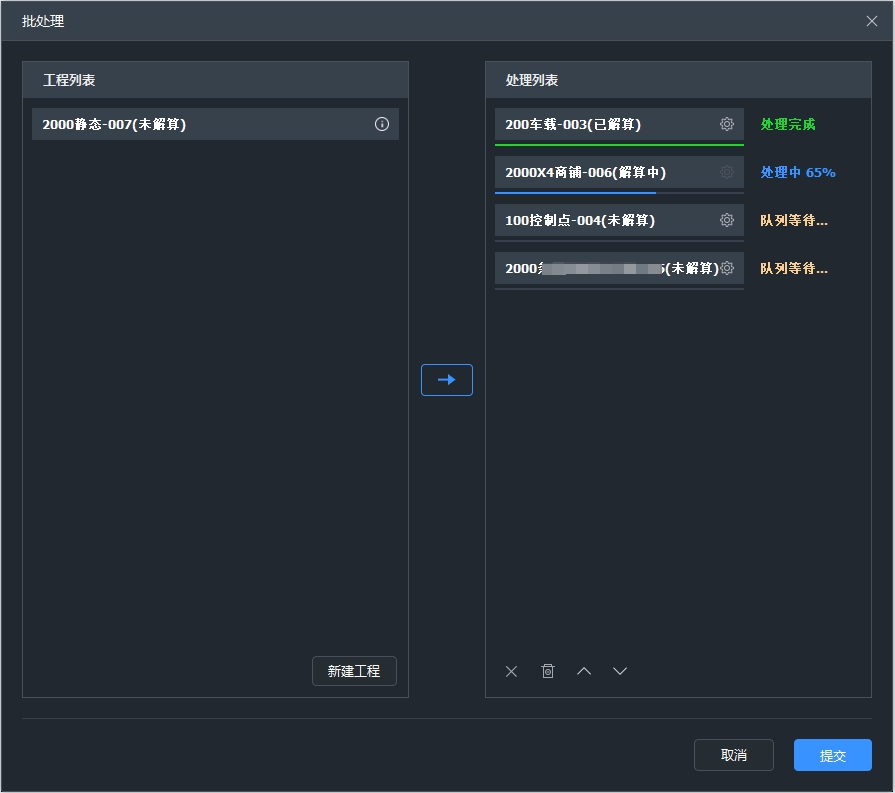Click the X remove icon below processing list
Image resolution: width=895 pixels, height=793 pixels.
(512, 671)
